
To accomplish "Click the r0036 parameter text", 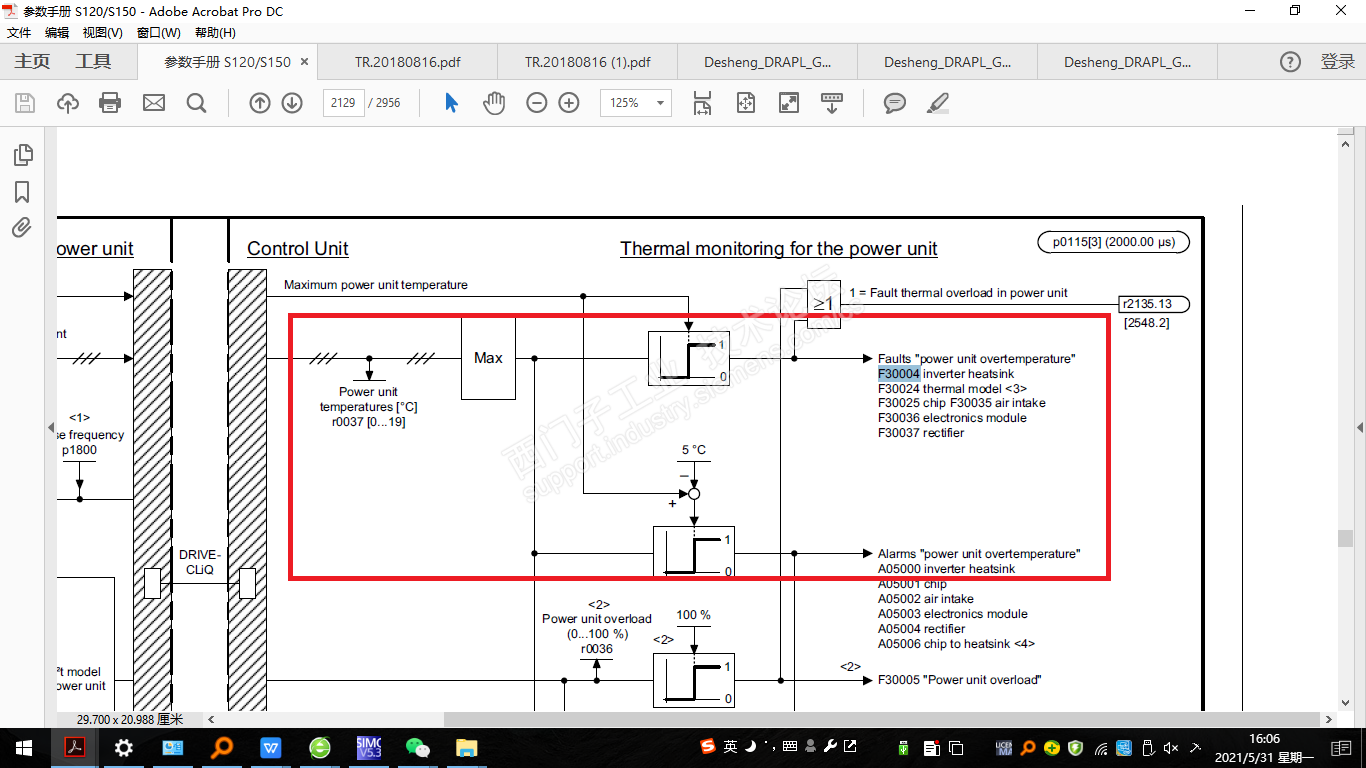I will tap(597, 649).
